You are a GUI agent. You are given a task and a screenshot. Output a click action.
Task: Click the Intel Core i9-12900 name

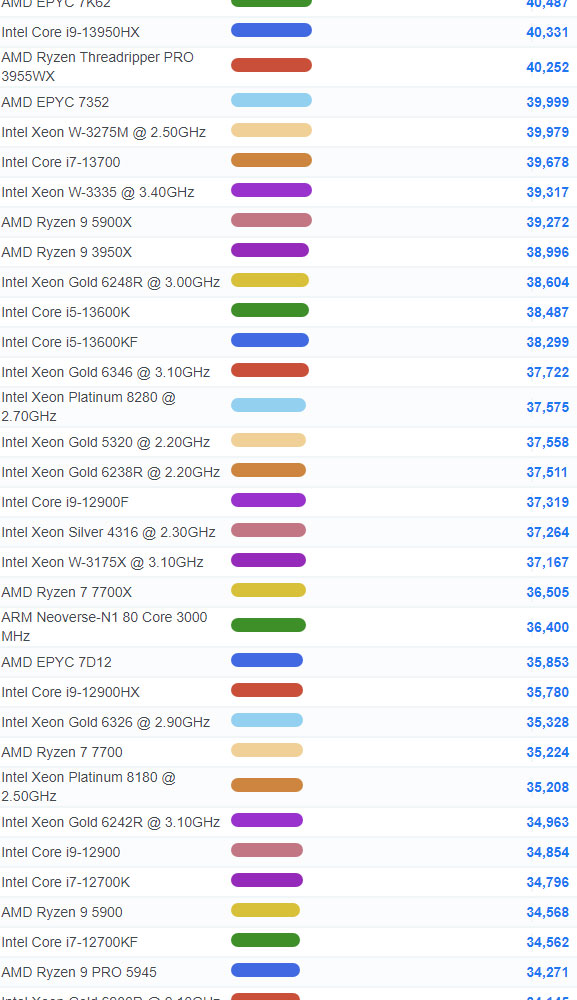point(61,852)
